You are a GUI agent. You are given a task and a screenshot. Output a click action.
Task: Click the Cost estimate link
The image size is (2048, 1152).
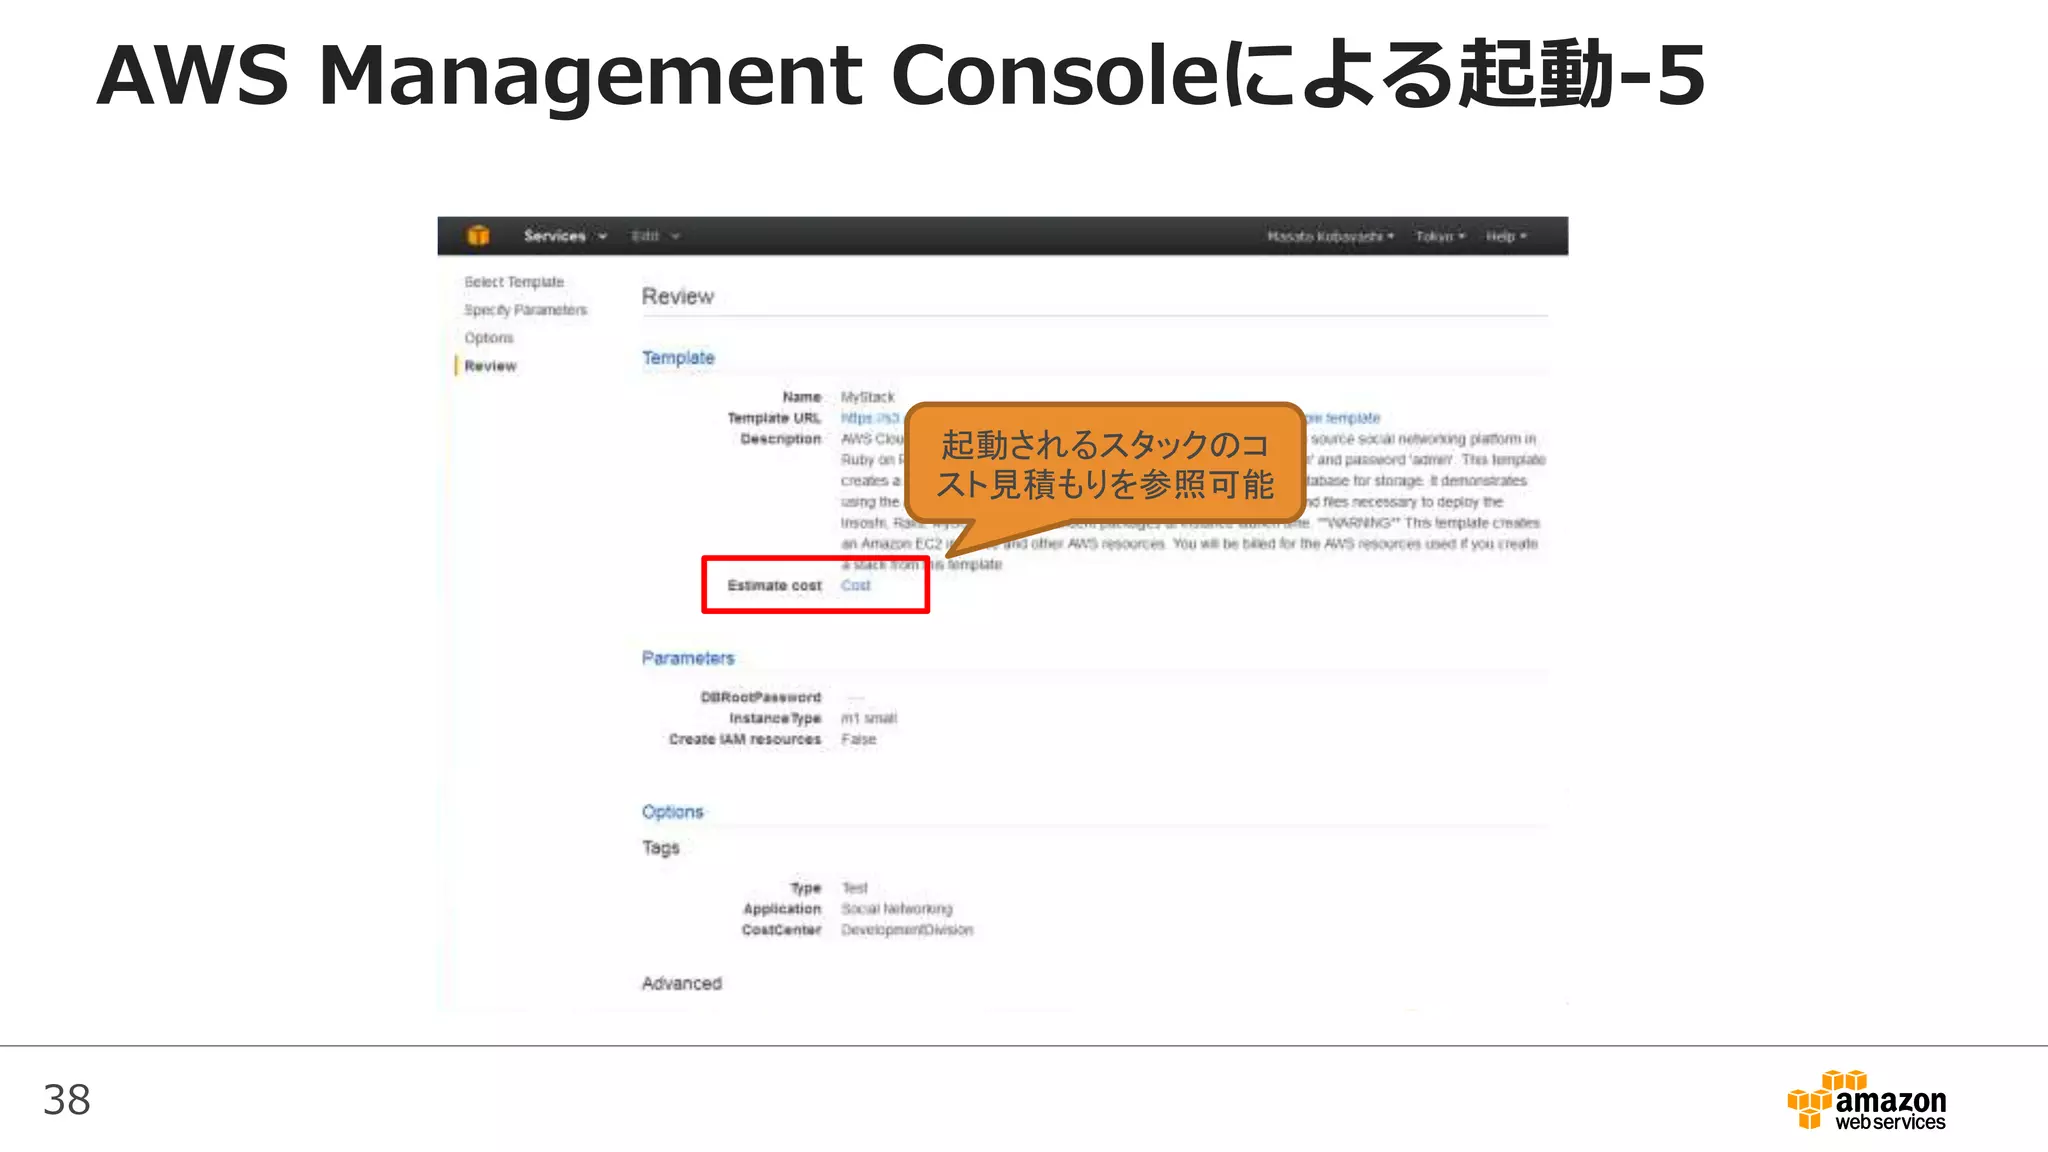[856, 585]
